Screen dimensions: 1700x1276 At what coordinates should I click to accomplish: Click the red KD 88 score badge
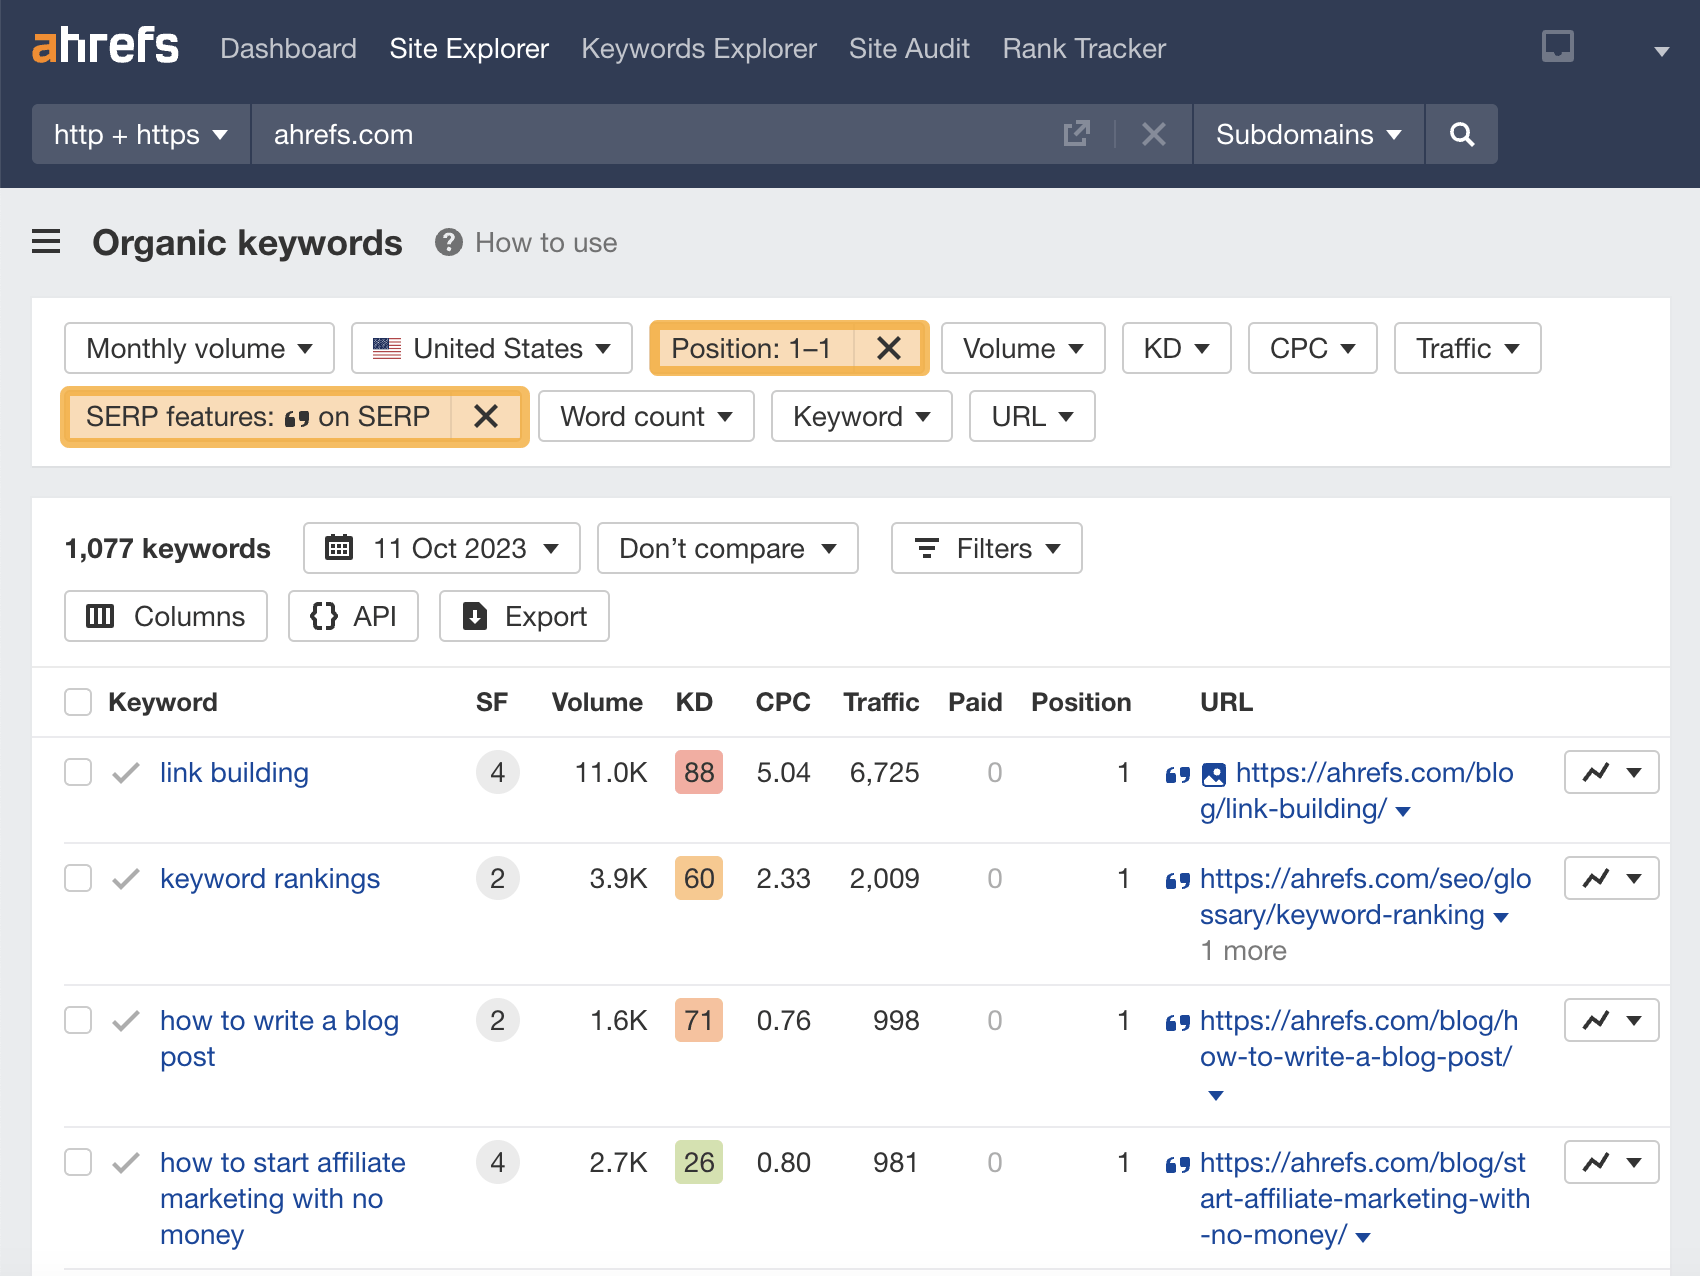(x=698, y=772)
